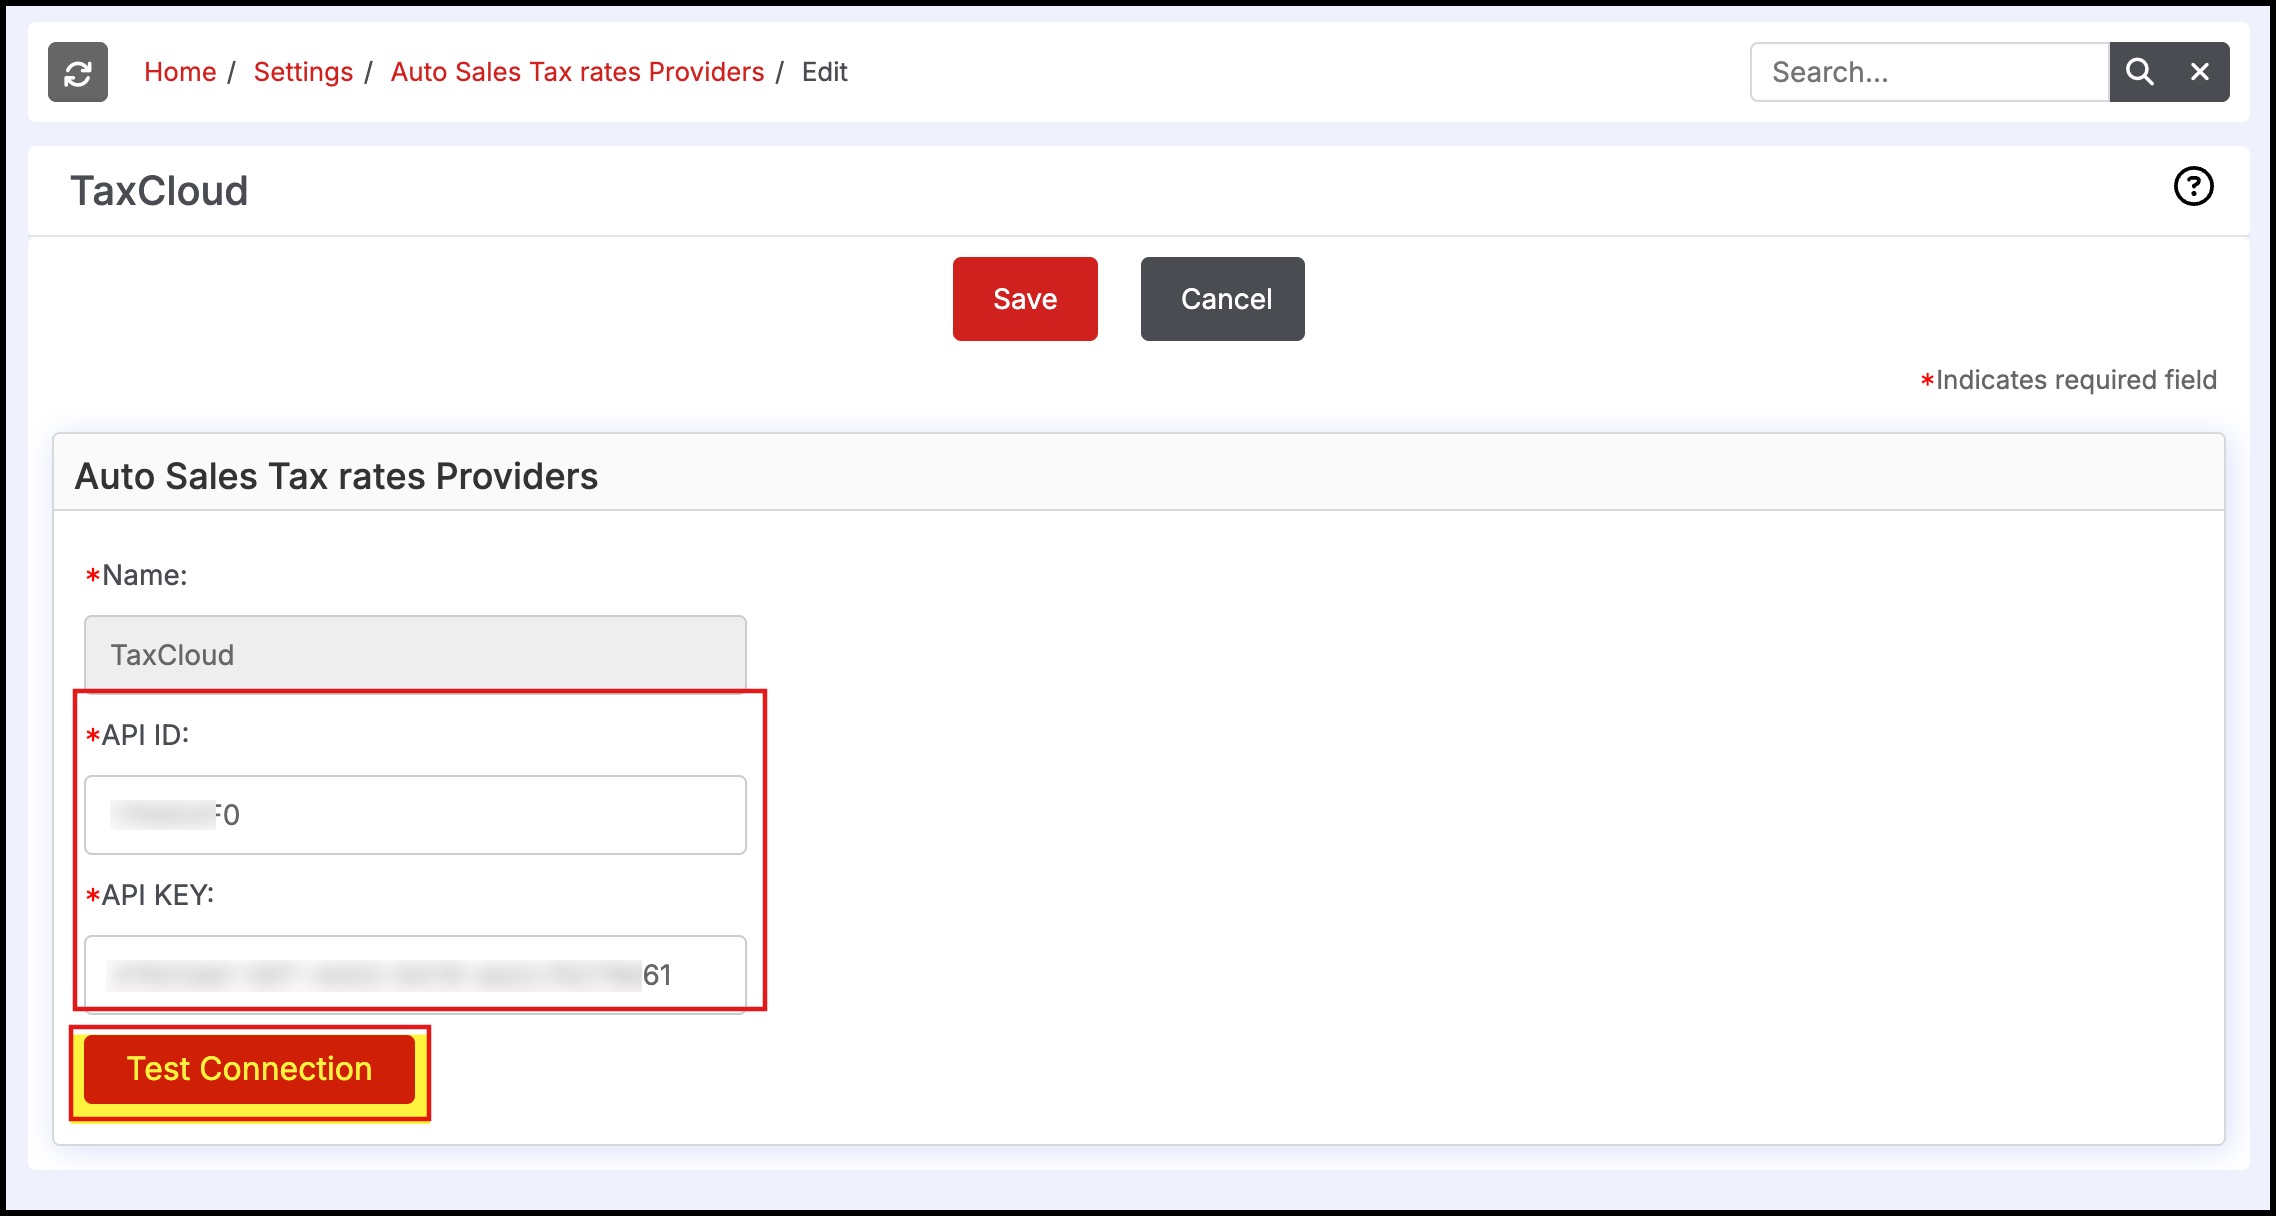Open Settings breadcrumb link
2276x1216 pixels.
[303, 72]
